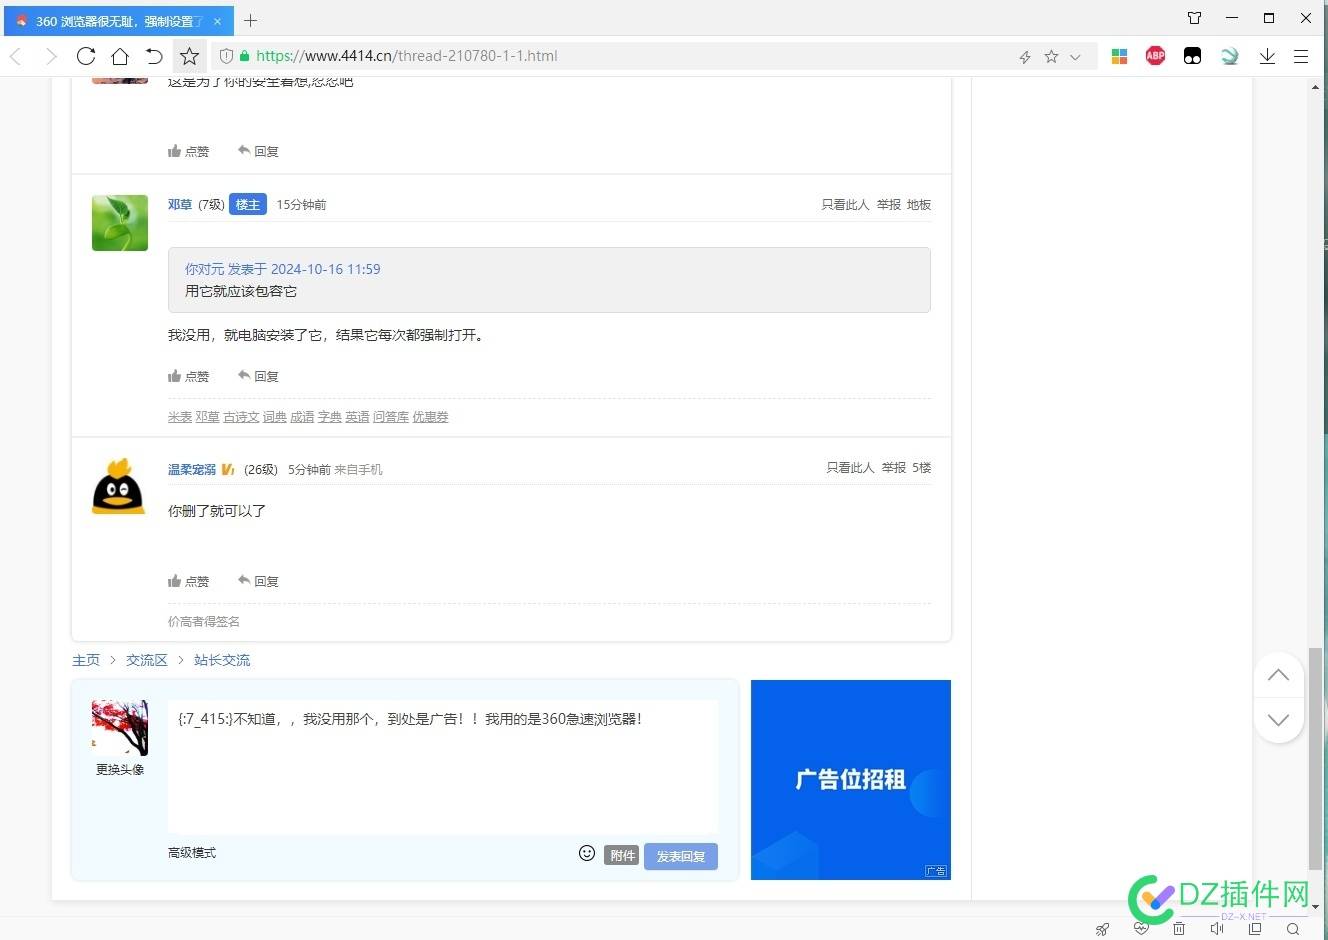
Task: Open the browser hamburger menu
Action: coord(1301,57)
